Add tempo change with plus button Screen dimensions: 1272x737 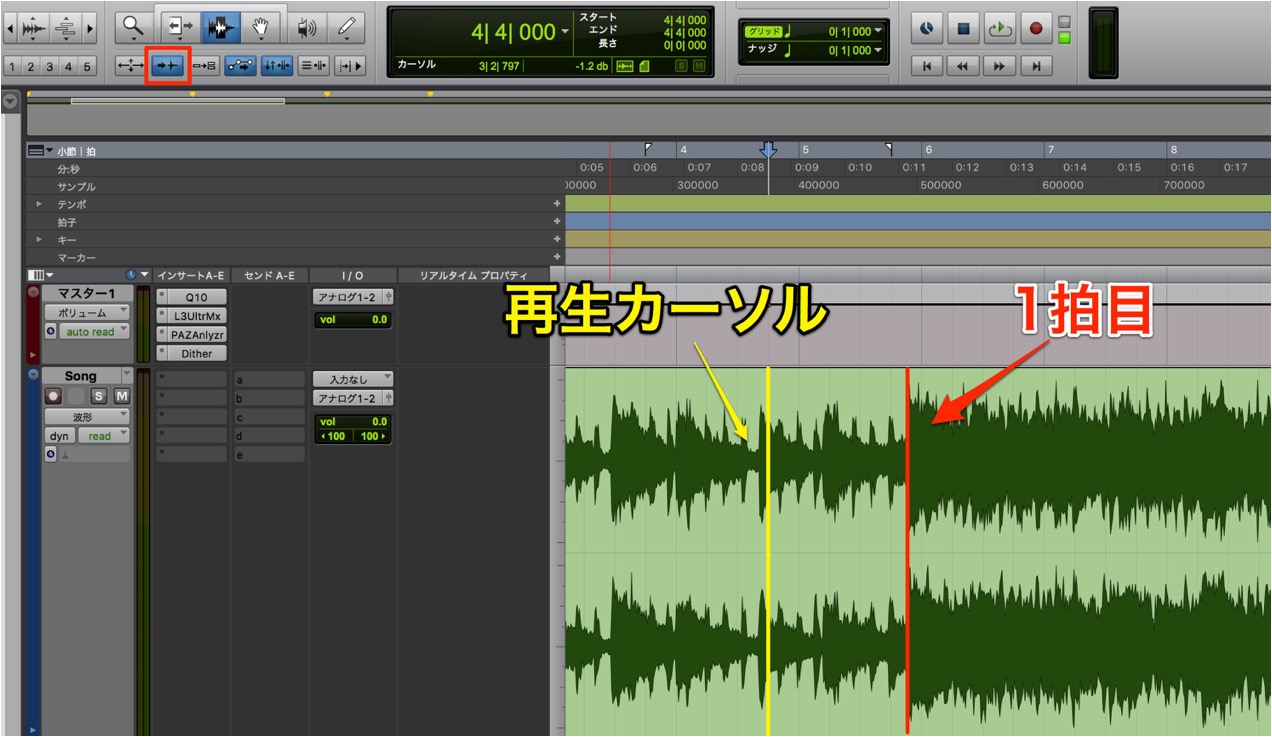557,204
